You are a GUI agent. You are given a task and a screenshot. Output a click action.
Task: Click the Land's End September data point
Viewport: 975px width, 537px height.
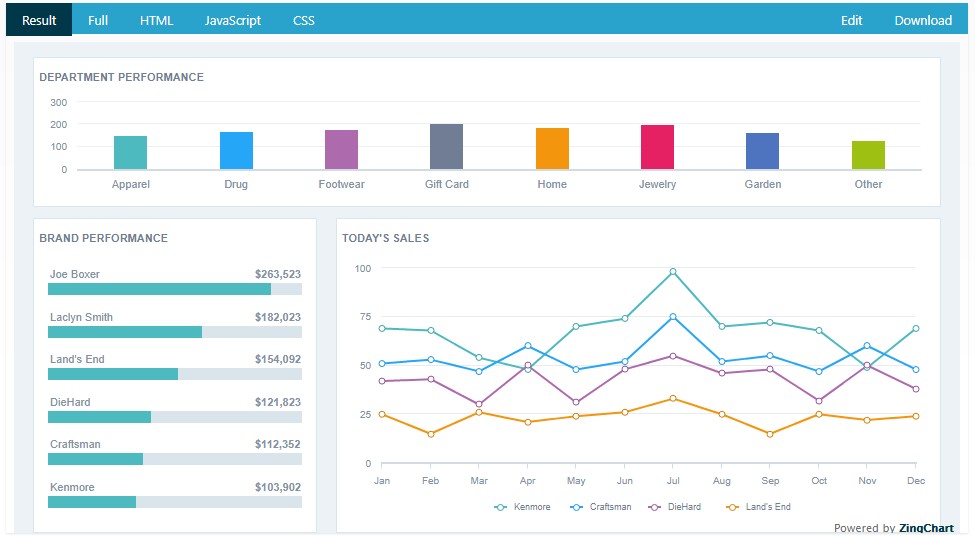coord(770,434)
